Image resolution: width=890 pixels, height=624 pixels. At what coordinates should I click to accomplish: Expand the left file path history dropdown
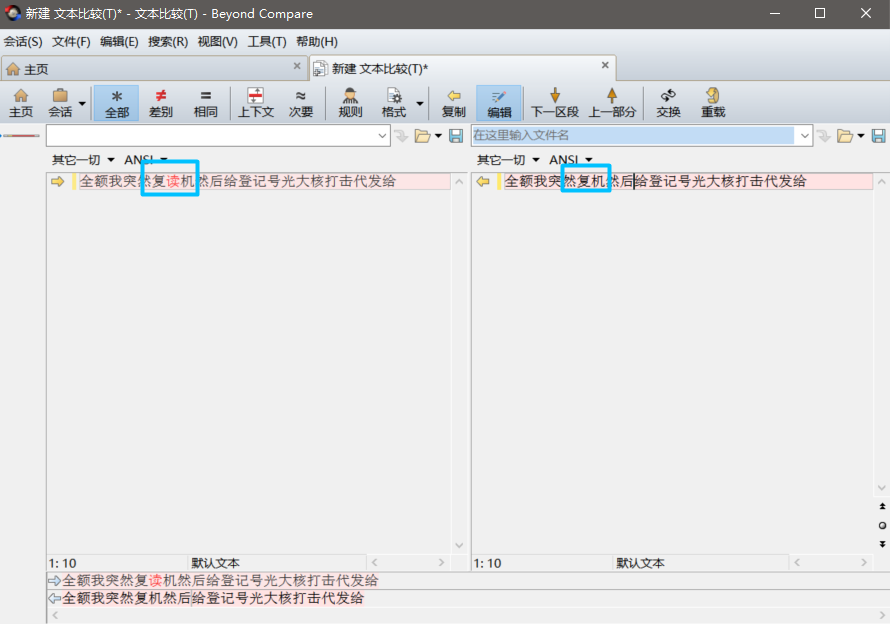click(x=382, y=136)
